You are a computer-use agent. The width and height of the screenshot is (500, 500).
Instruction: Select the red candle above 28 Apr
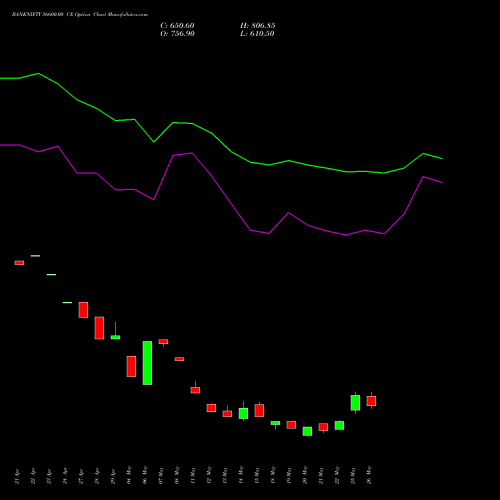coord(99,328)
